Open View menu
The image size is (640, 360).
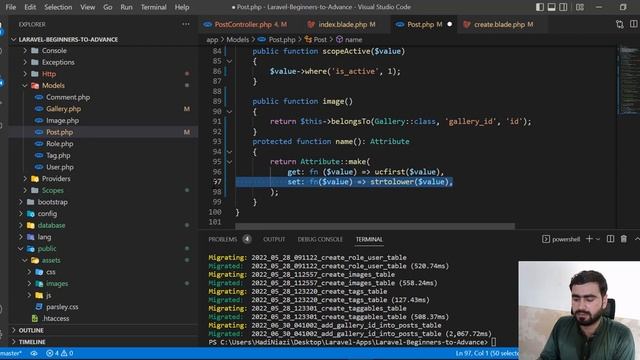point(87,7)
